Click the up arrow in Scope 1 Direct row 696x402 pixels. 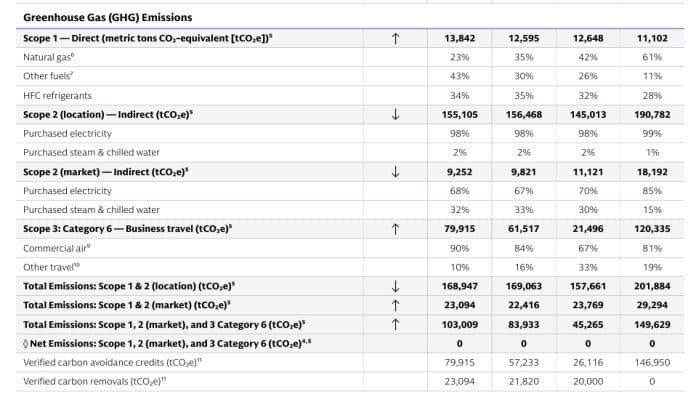pos(395,39)
